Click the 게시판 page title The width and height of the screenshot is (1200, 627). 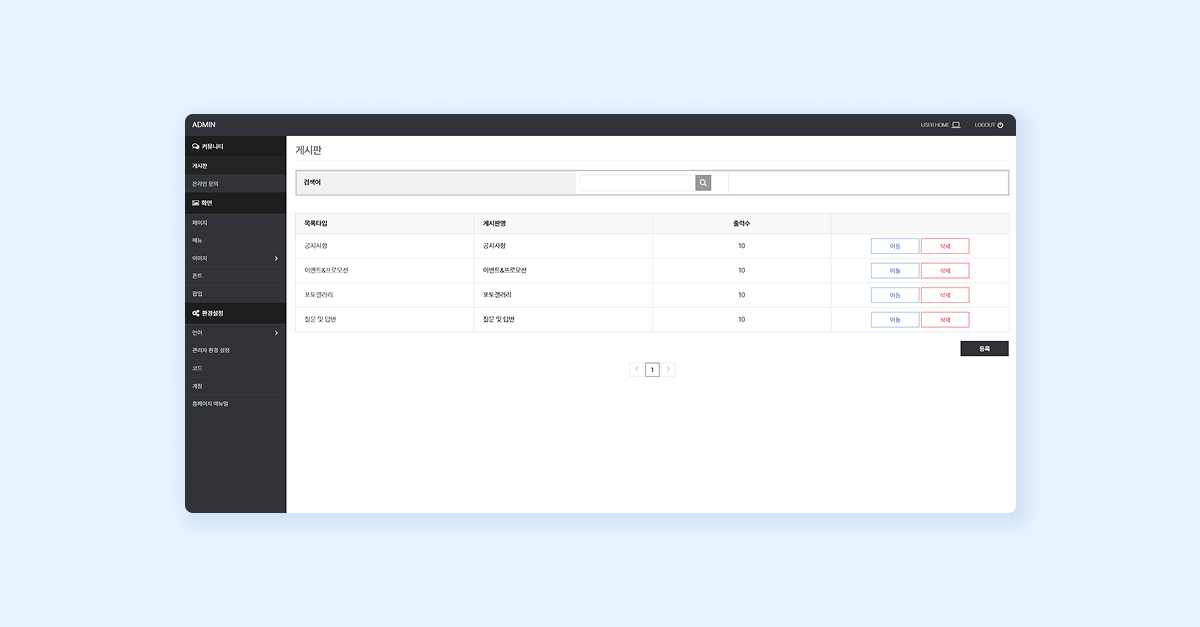coord(309,150)
